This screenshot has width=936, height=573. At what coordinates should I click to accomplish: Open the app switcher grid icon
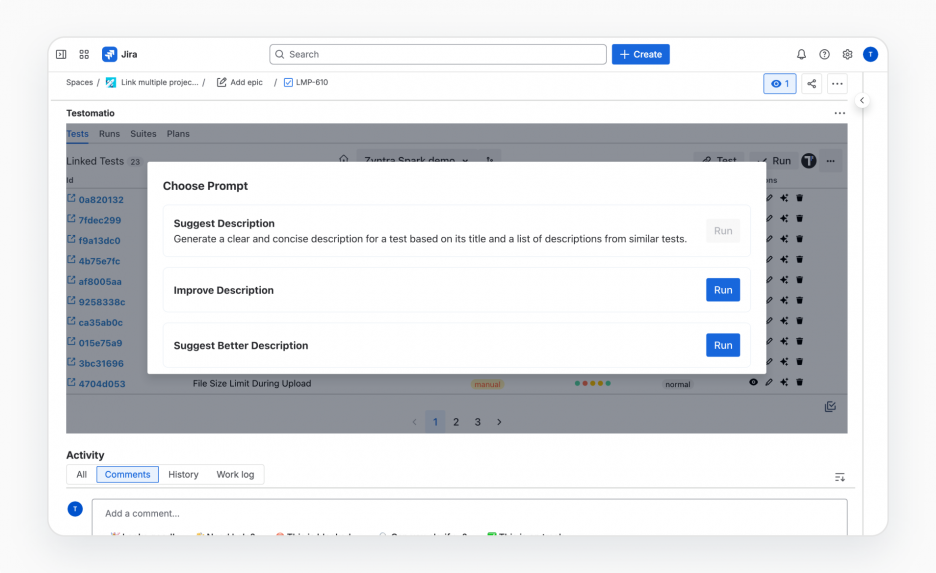tap(84, 54)
